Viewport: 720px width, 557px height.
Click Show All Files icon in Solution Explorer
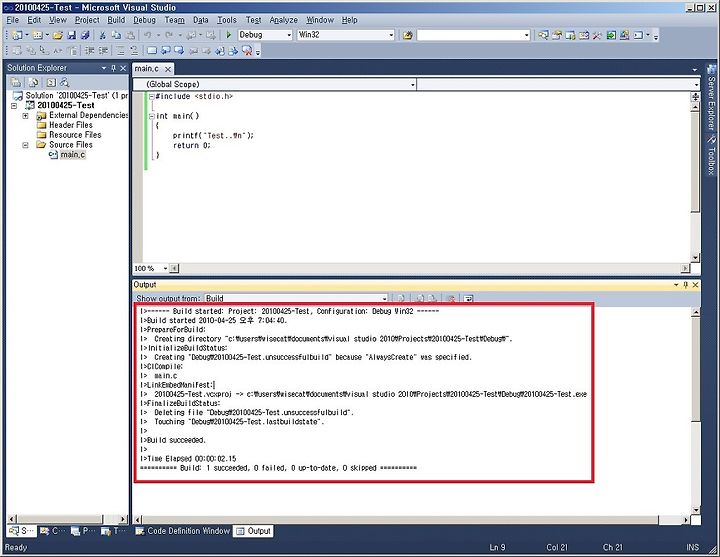pos(34,83)
